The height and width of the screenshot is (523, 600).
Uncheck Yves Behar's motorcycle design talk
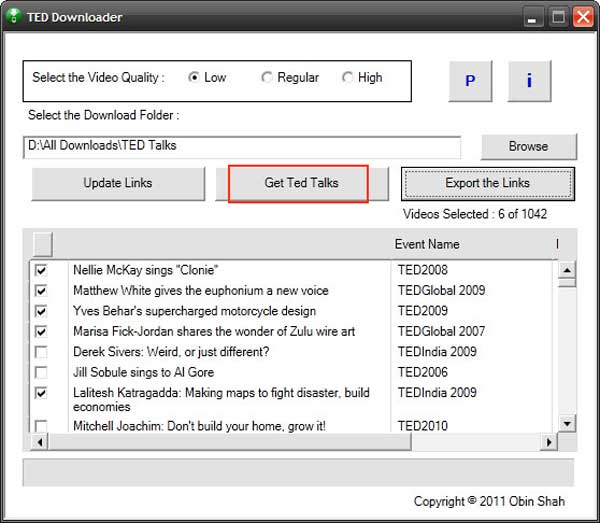tap(41, 311)
